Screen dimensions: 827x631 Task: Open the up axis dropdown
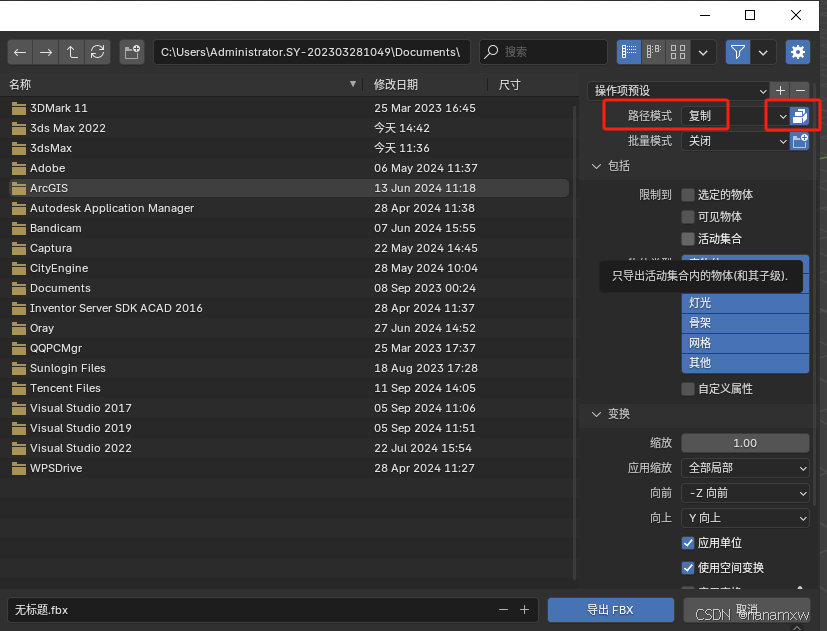(745, 518)
